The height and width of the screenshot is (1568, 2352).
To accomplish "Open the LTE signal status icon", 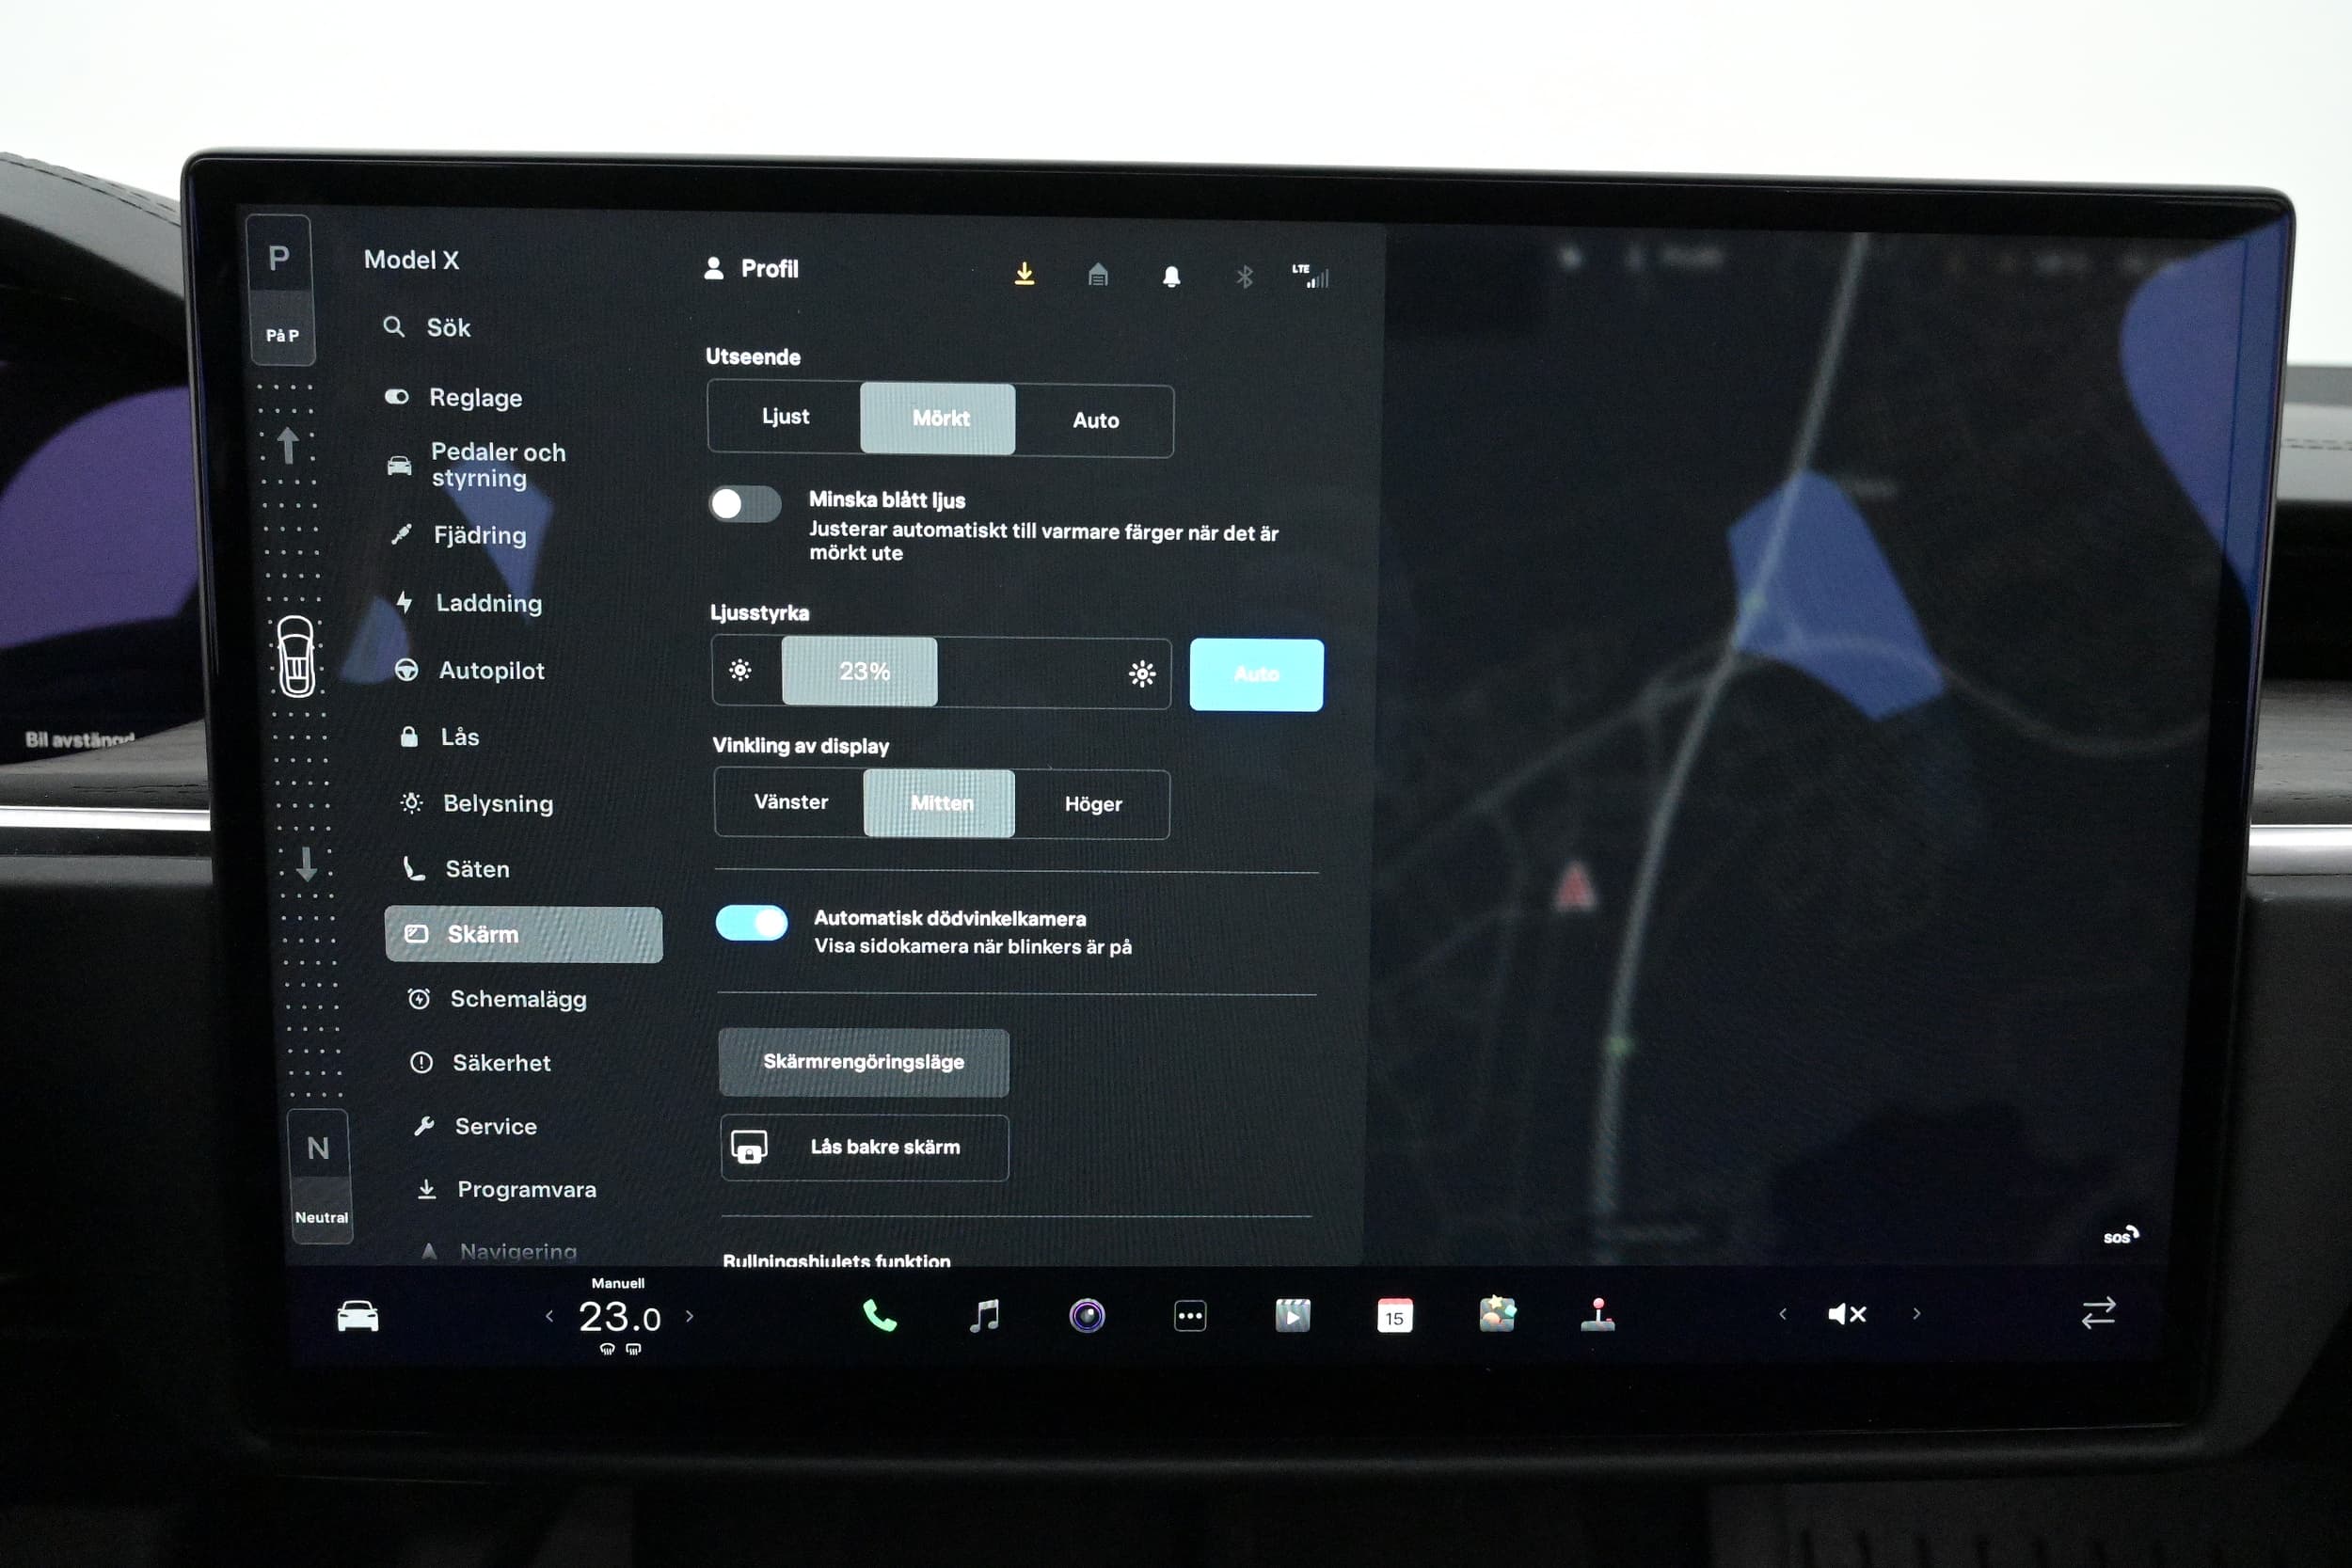I will pyautogui.click(x=1310, y=276).
